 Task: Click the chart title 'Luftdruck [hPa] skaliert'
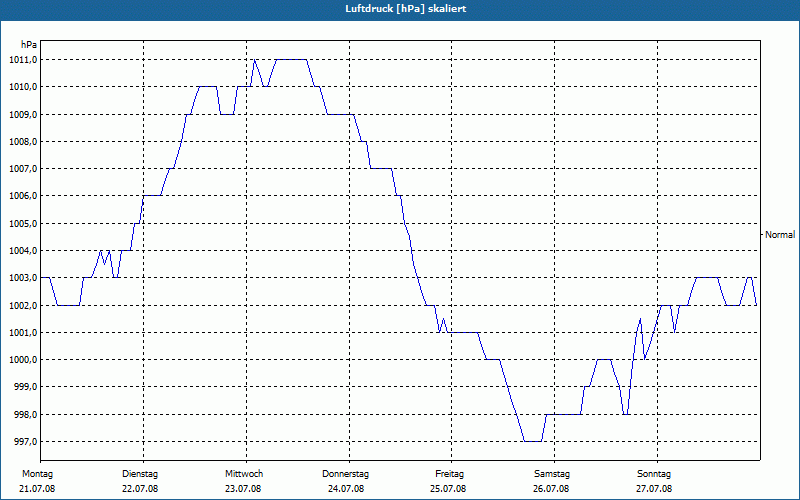click(x=405, y=9)
